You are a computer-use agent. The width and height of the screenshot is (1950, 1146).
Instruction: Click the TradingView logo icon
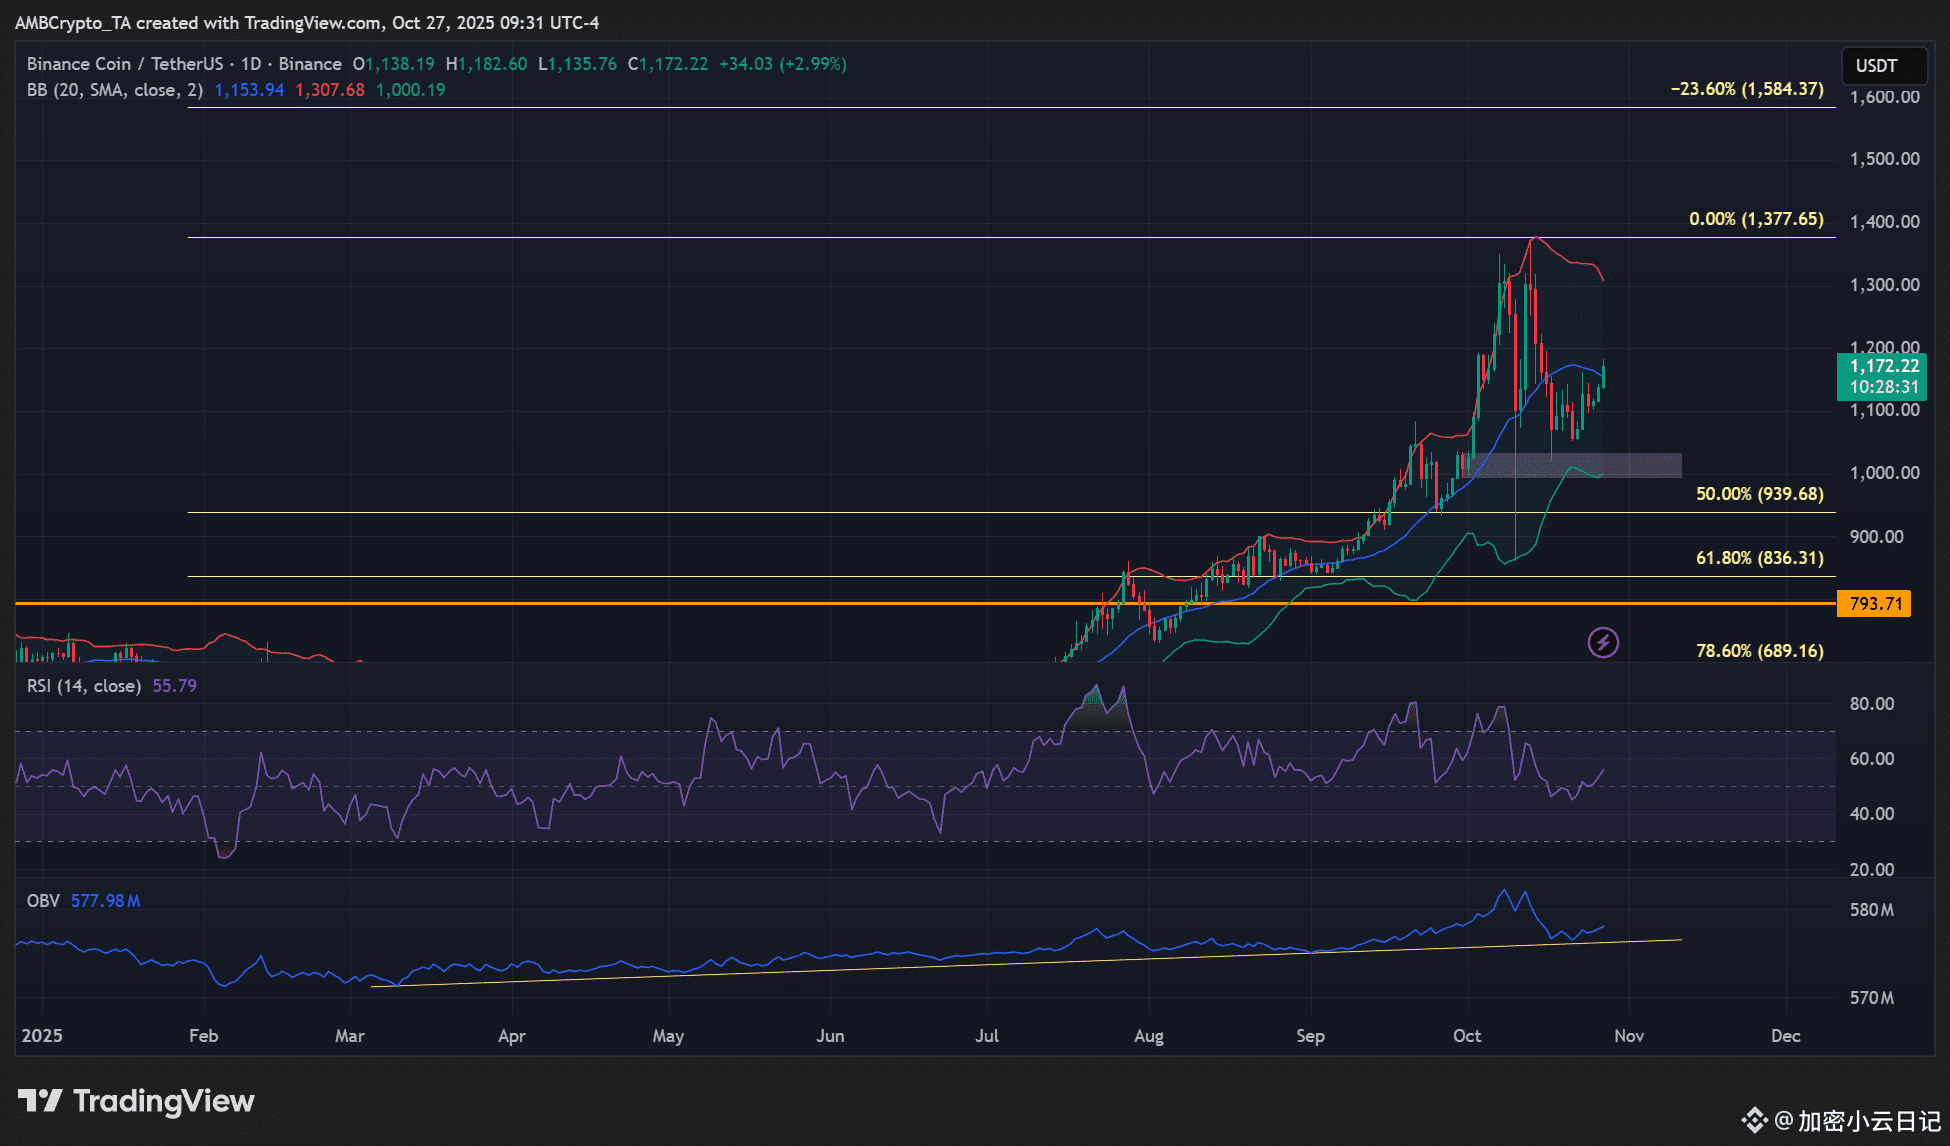click(40, 1101)
